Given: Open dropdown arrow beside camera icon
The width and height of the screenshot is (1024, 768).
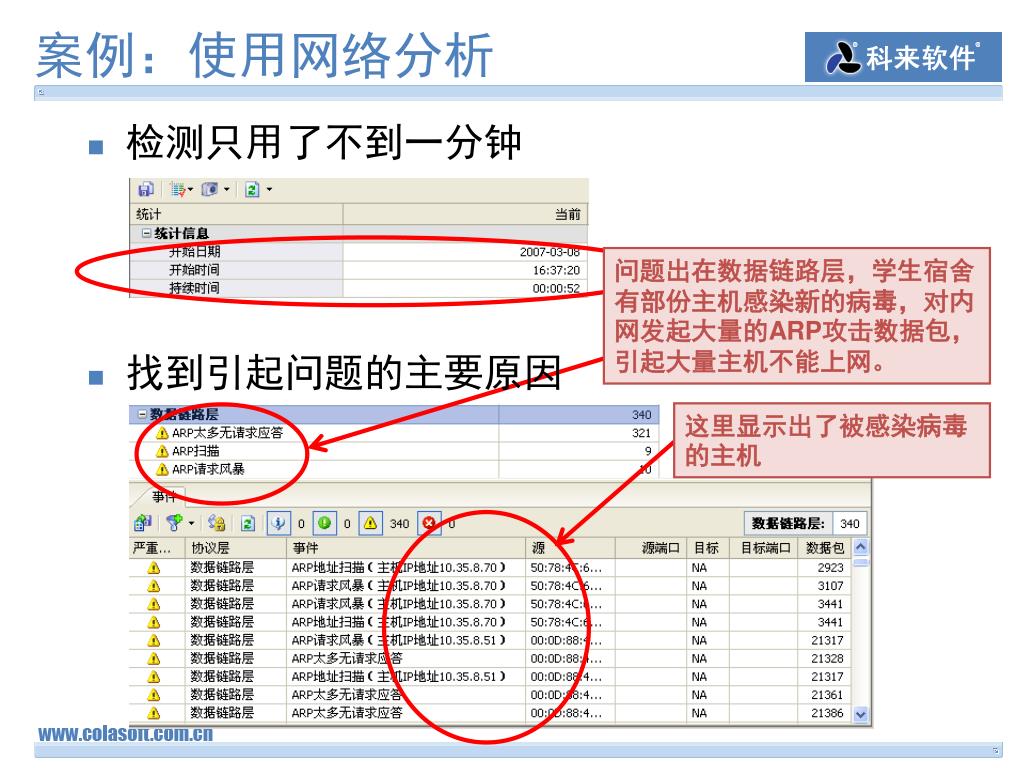Looking at the screenshot, I should pyautogui.click(x=227, y=189).
